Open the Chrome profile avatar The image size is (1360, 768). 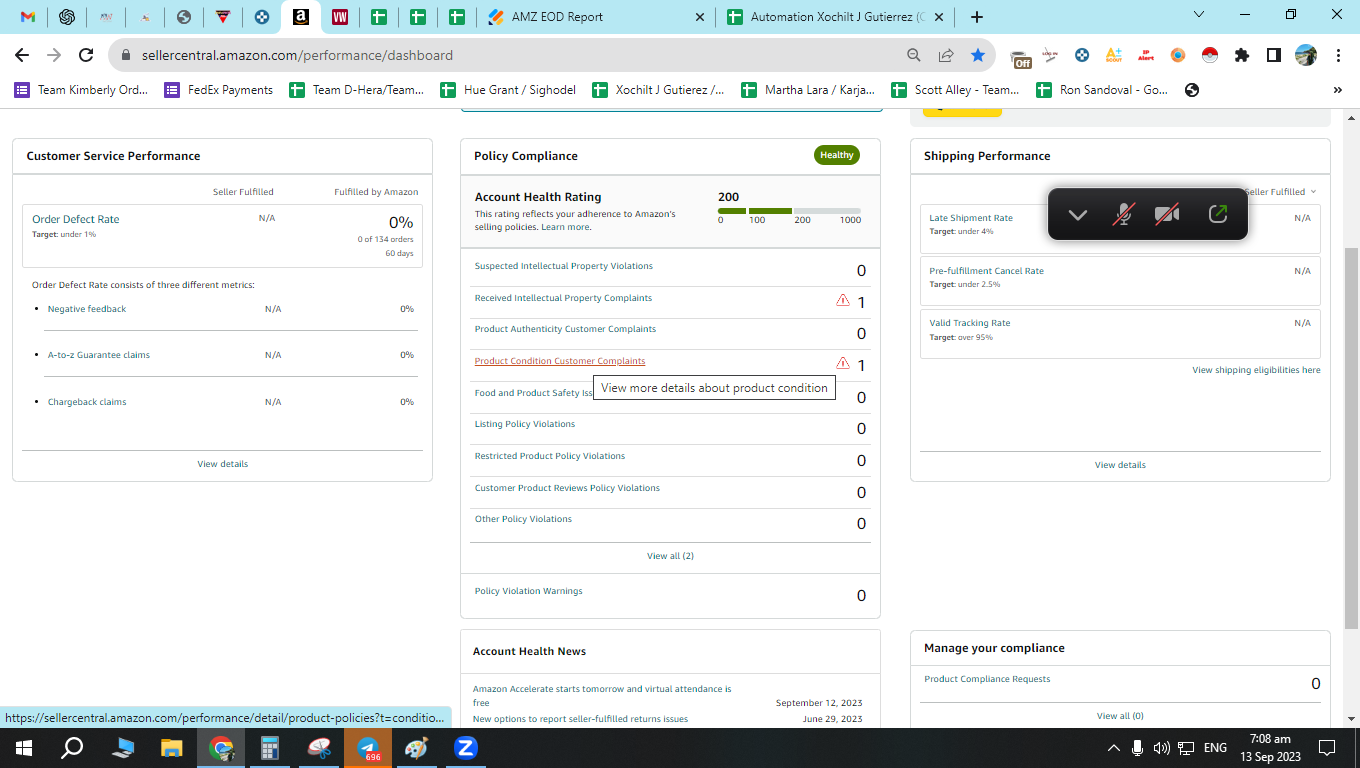coord(1306,55)
